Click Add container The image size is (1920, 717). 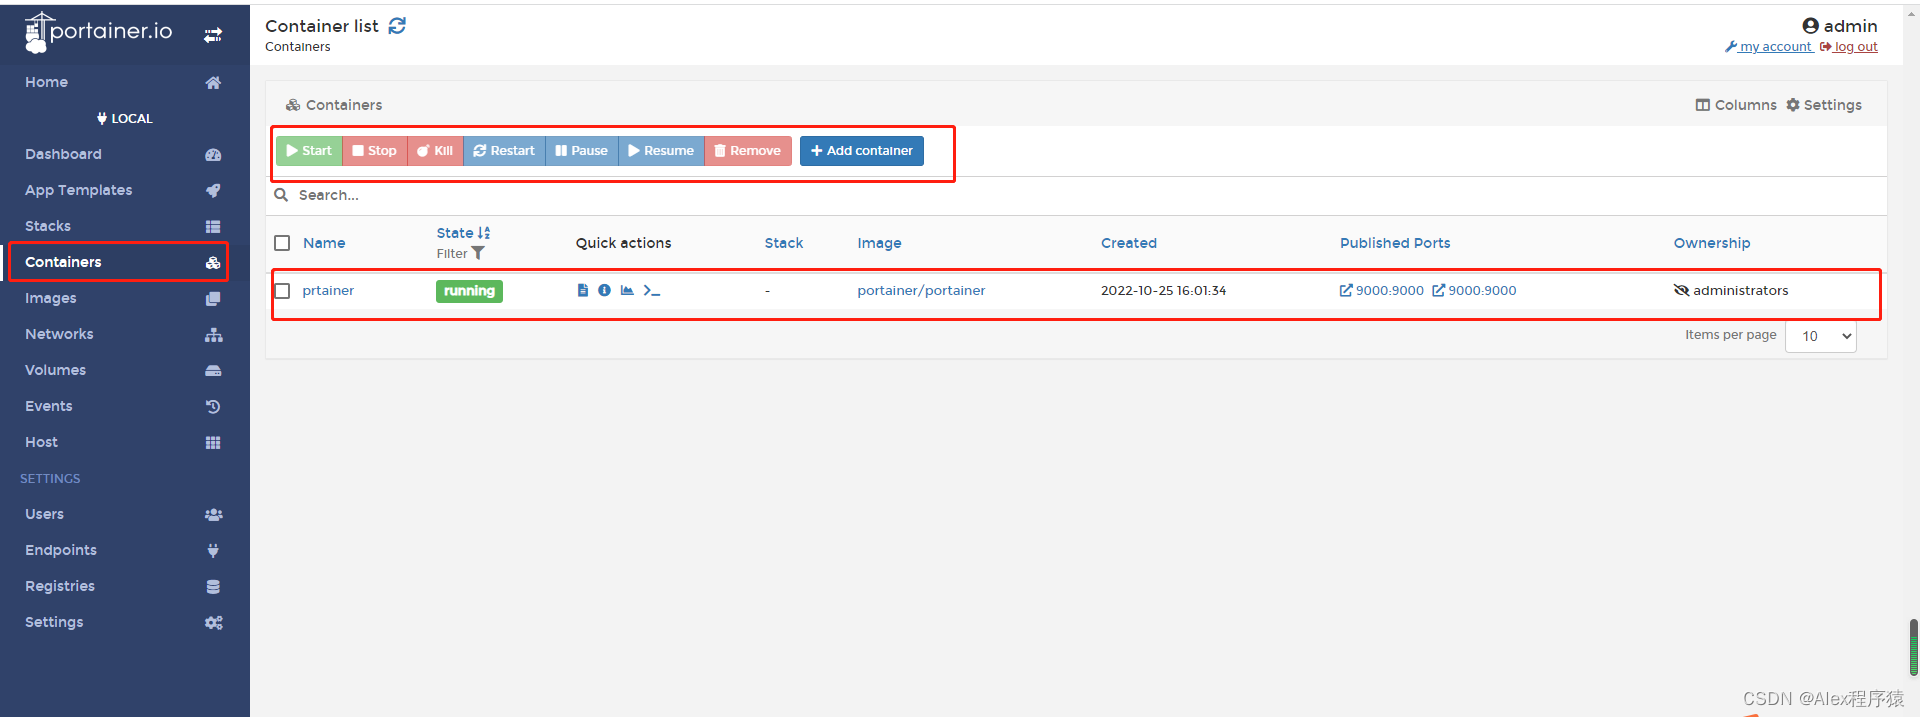(862, 151)
